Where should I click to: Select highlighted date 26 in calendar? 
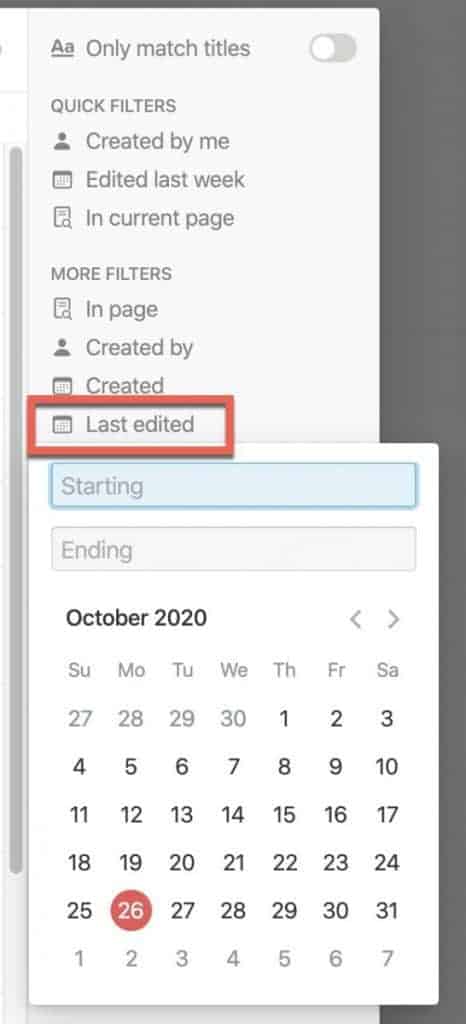(131, 910)
